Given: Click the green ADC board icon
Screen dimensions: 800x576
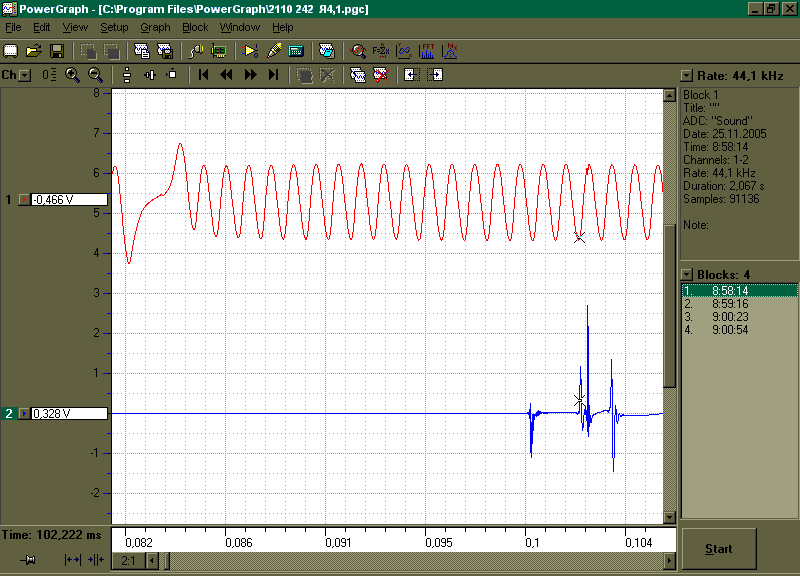Looking at the screenshot, I should point(219,51).
